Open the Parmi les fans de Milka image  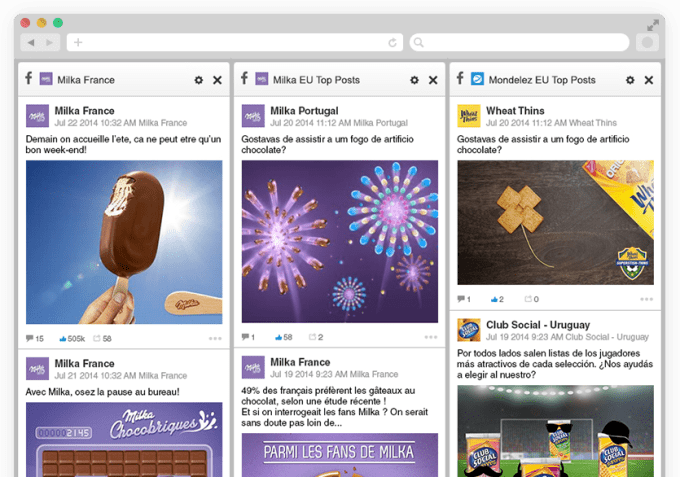pyautogui.click(x=340, y=455)
